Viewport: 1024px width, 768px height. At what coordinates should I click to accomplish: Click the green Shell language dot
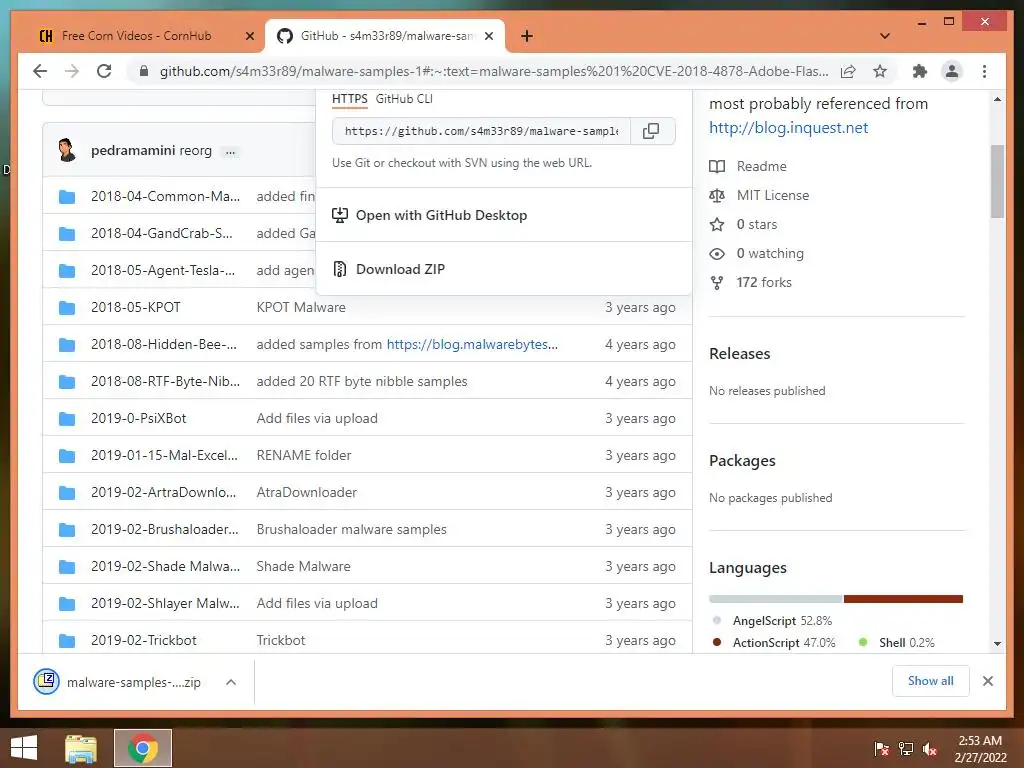pyautogui.click(x=863, y=643)
